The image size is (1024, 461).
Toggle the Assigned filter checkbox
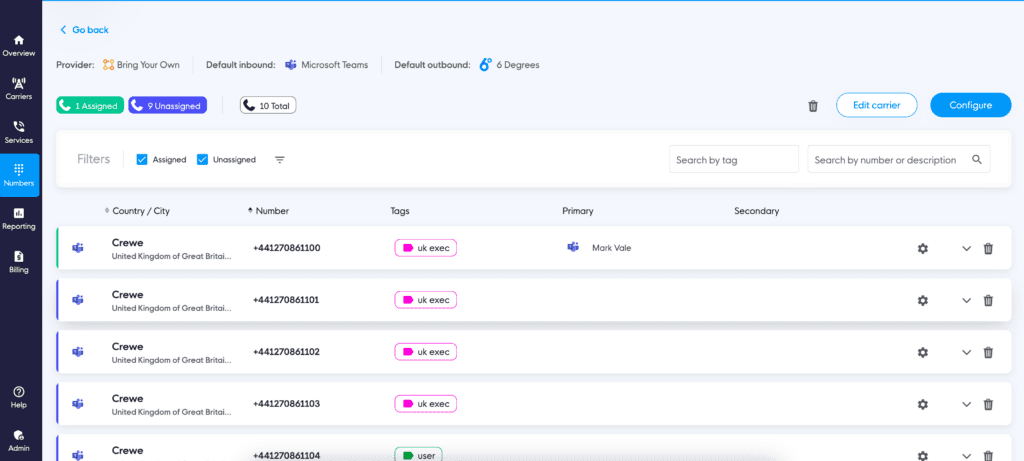point(142,159)
